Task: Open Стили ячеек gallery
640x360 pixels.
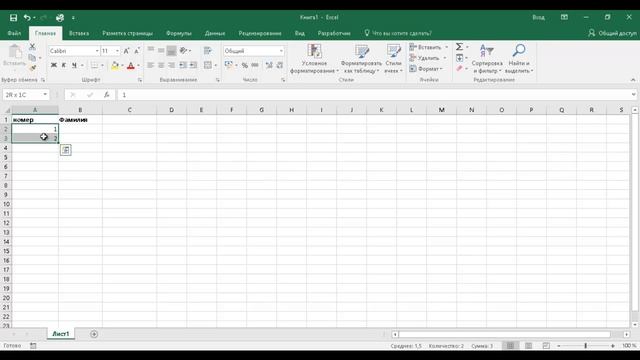Action: tap(393, 59)
